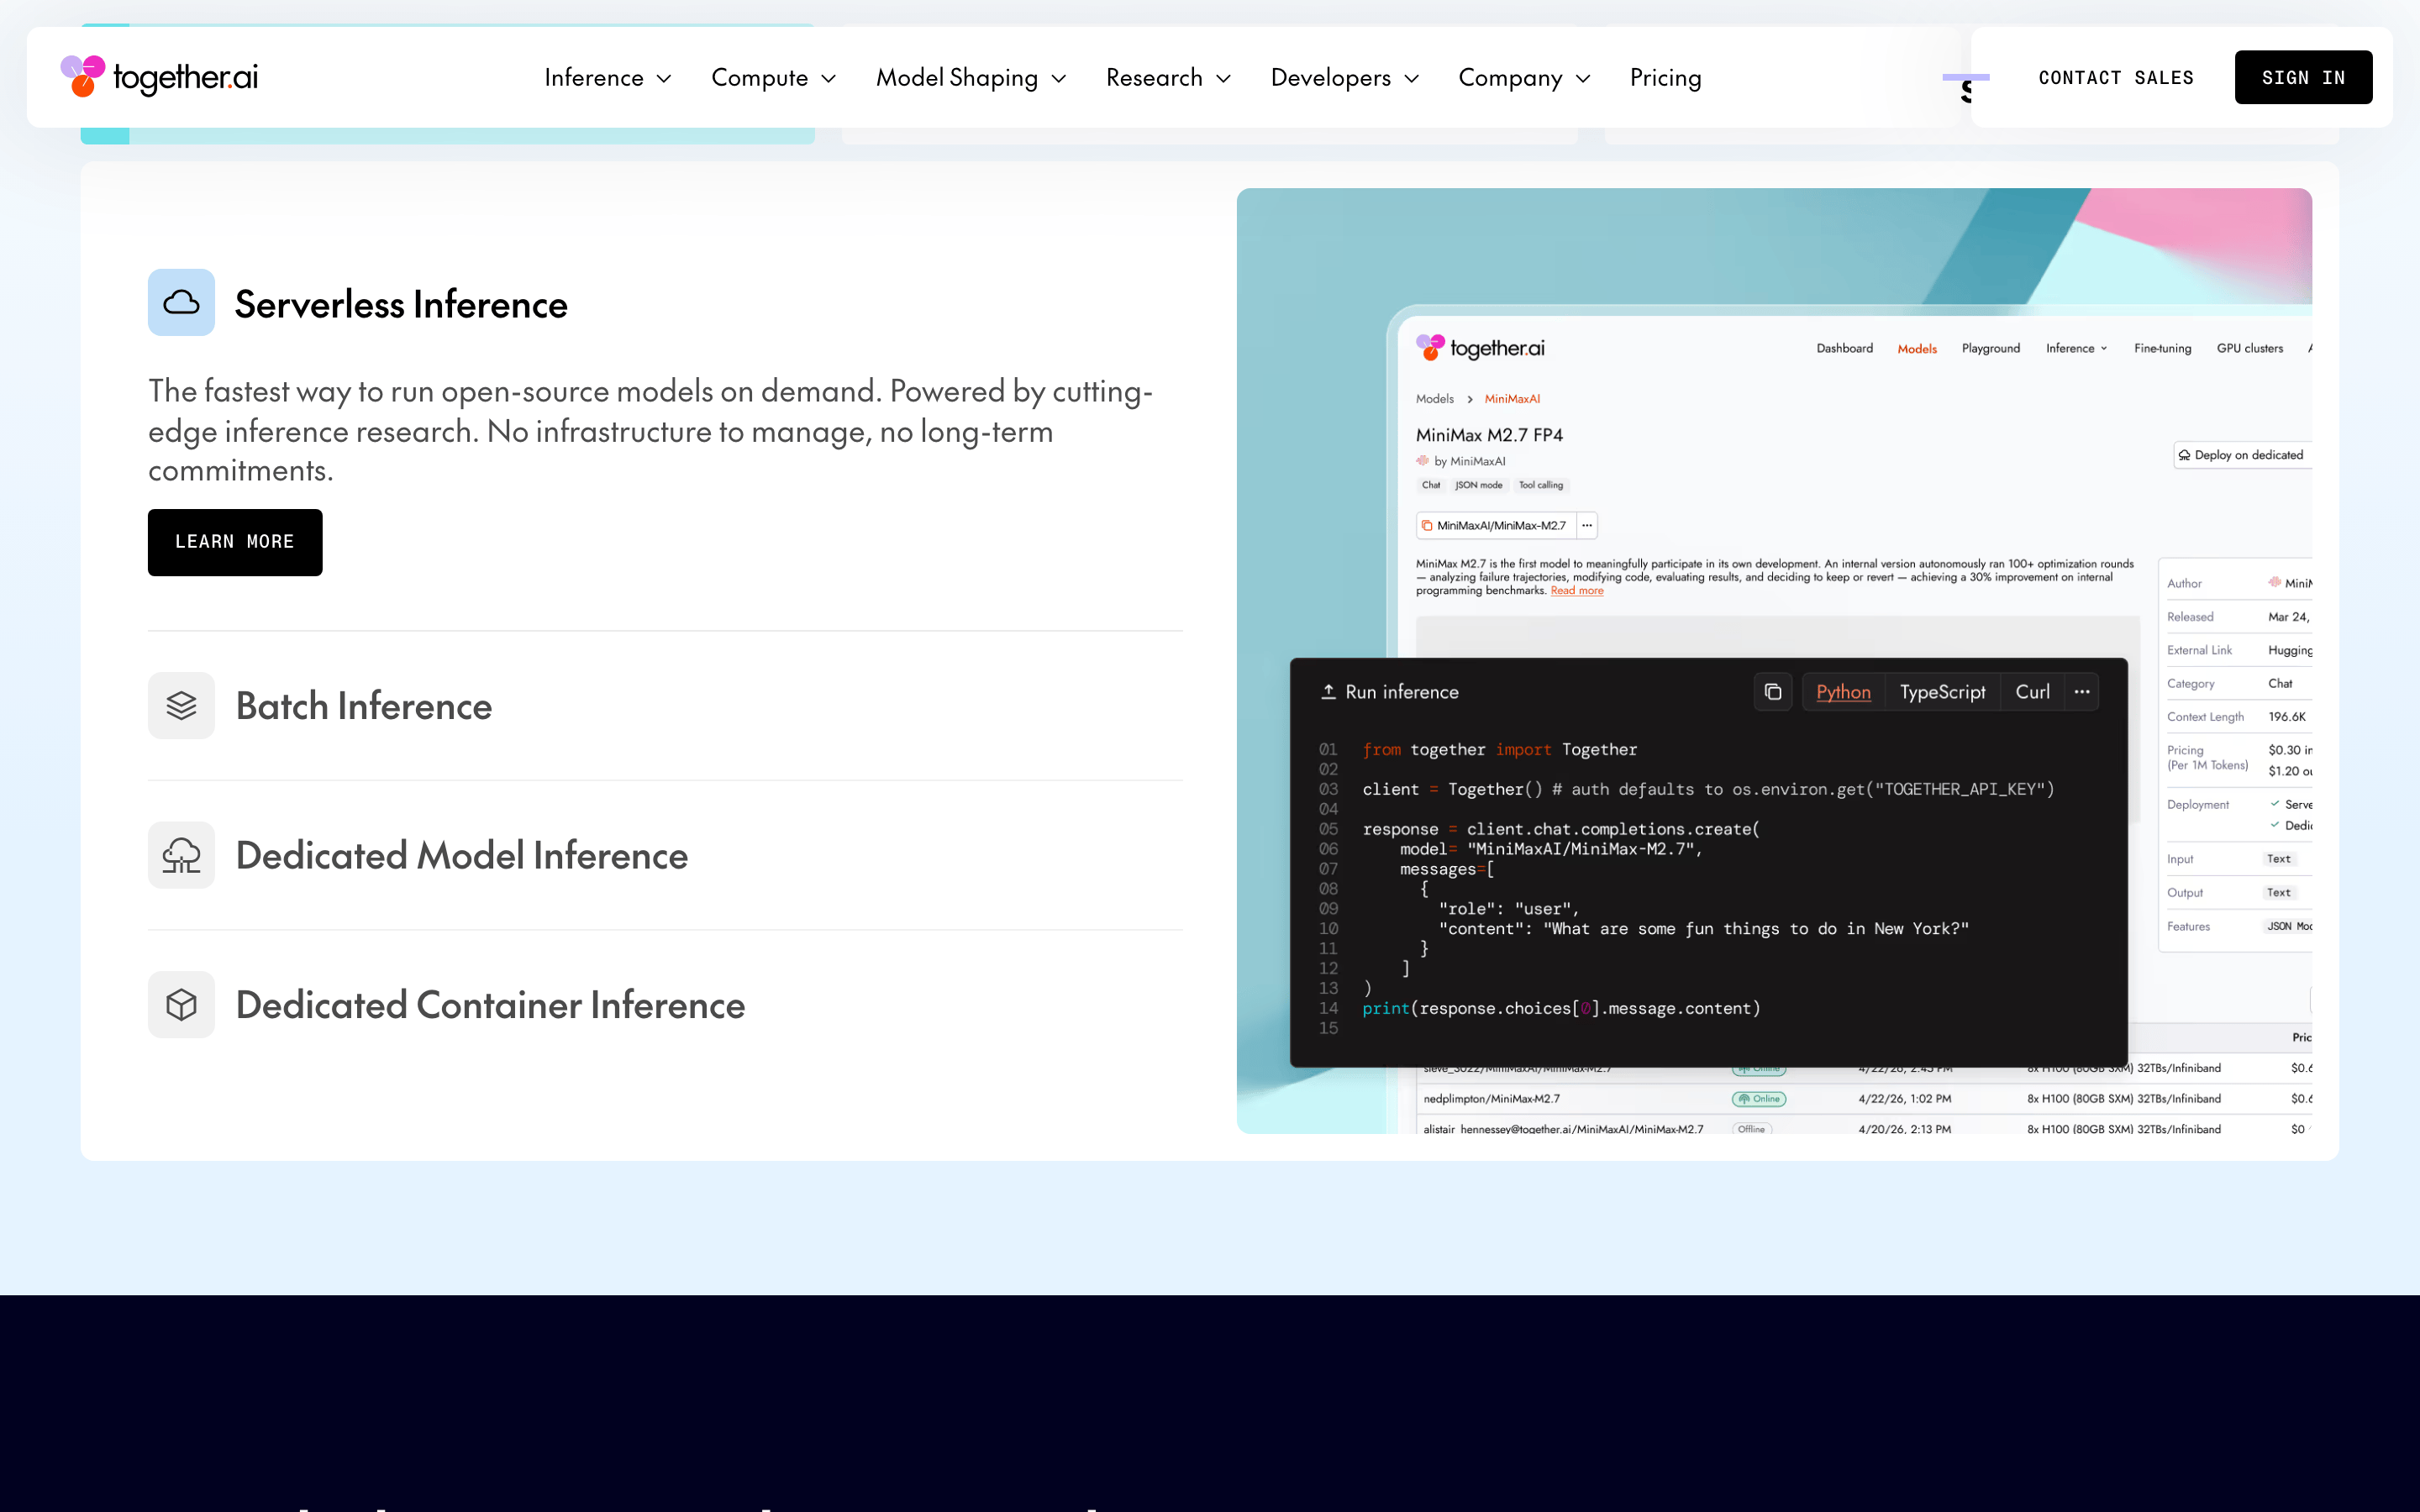Click the copy code icon in Run inference panel

1772,692
